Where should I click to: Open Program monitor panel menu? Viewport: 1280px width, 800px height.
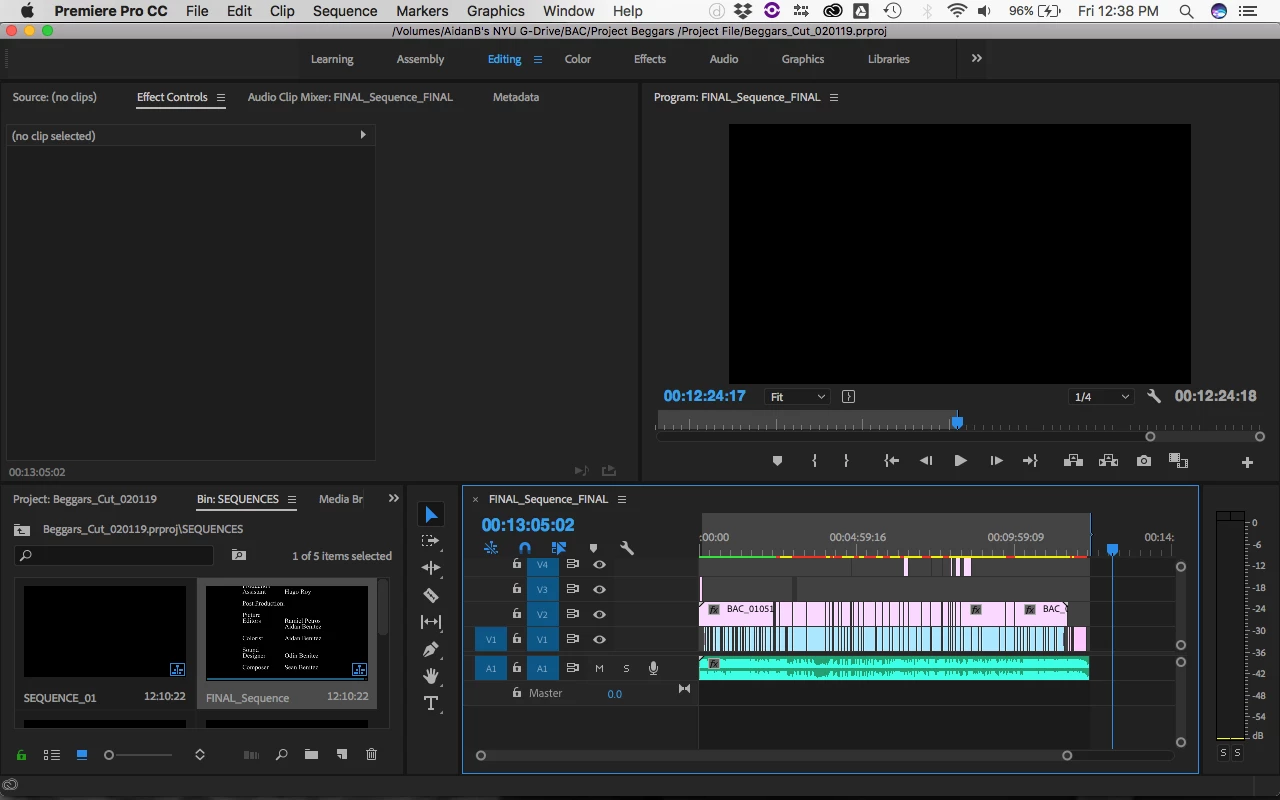[833, 97]
